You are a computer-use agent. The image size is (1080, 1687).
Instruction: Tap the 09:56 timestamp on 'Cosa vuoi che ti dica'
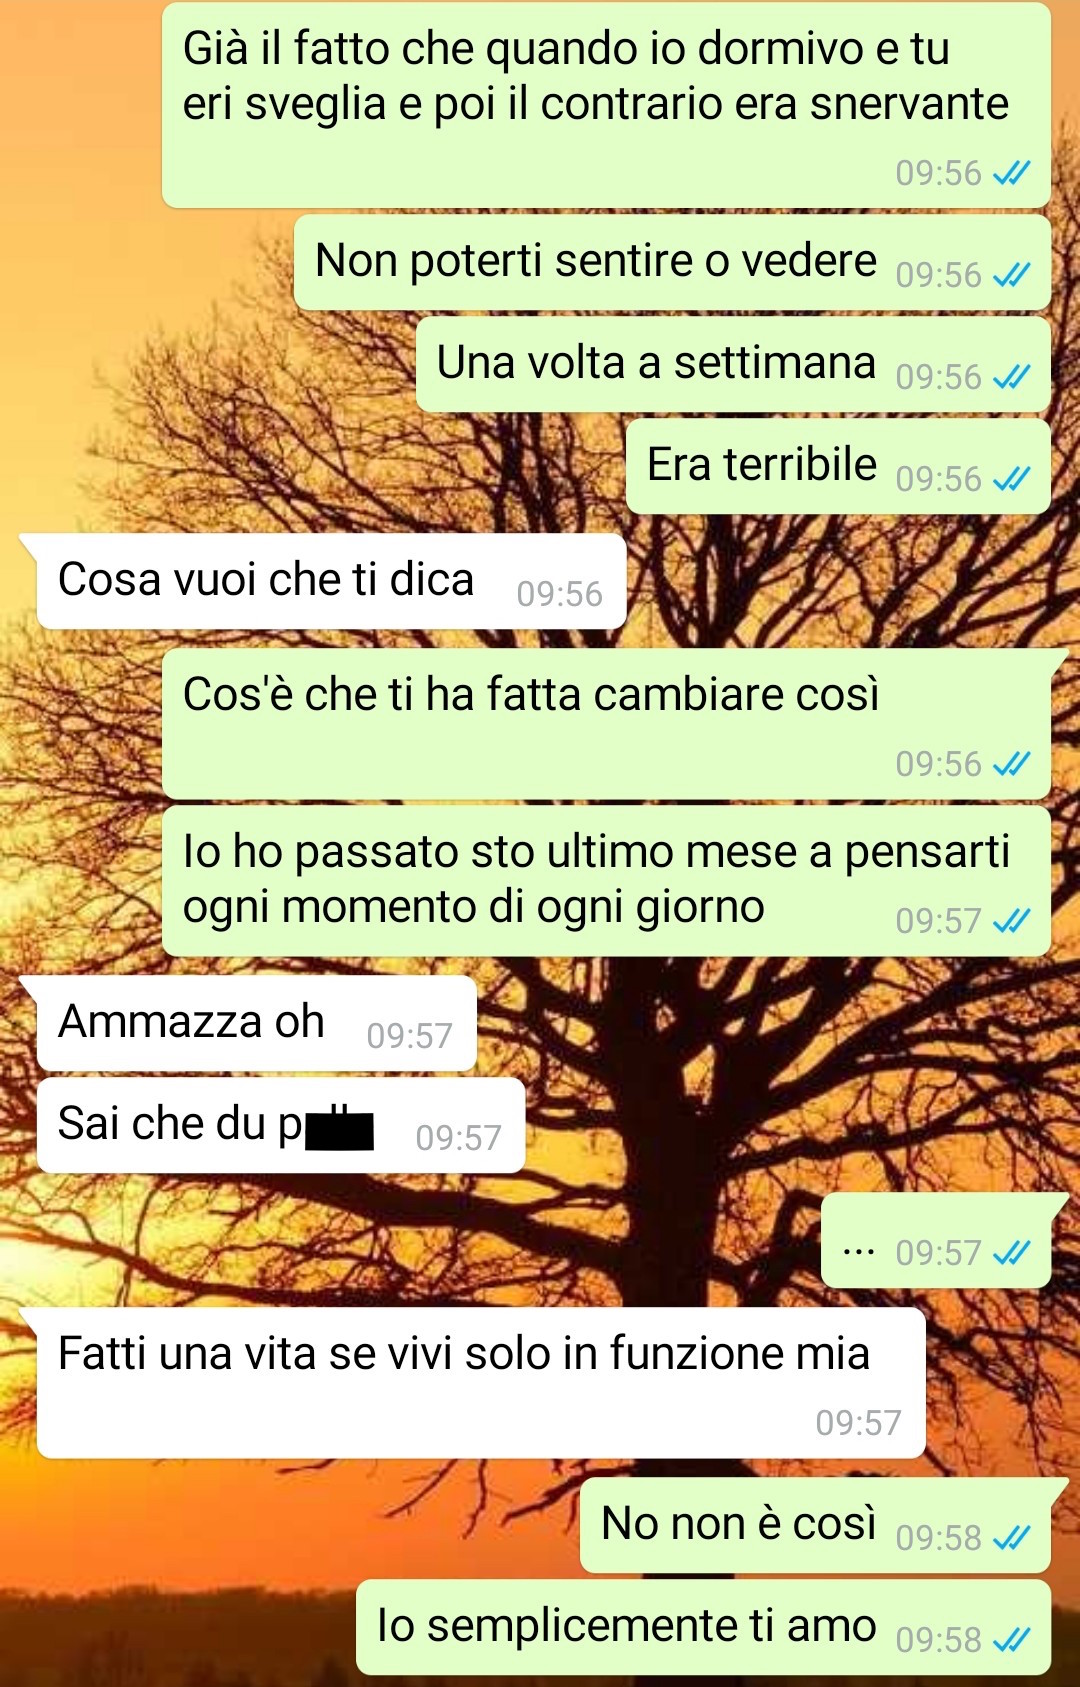[x=559, y=594]
